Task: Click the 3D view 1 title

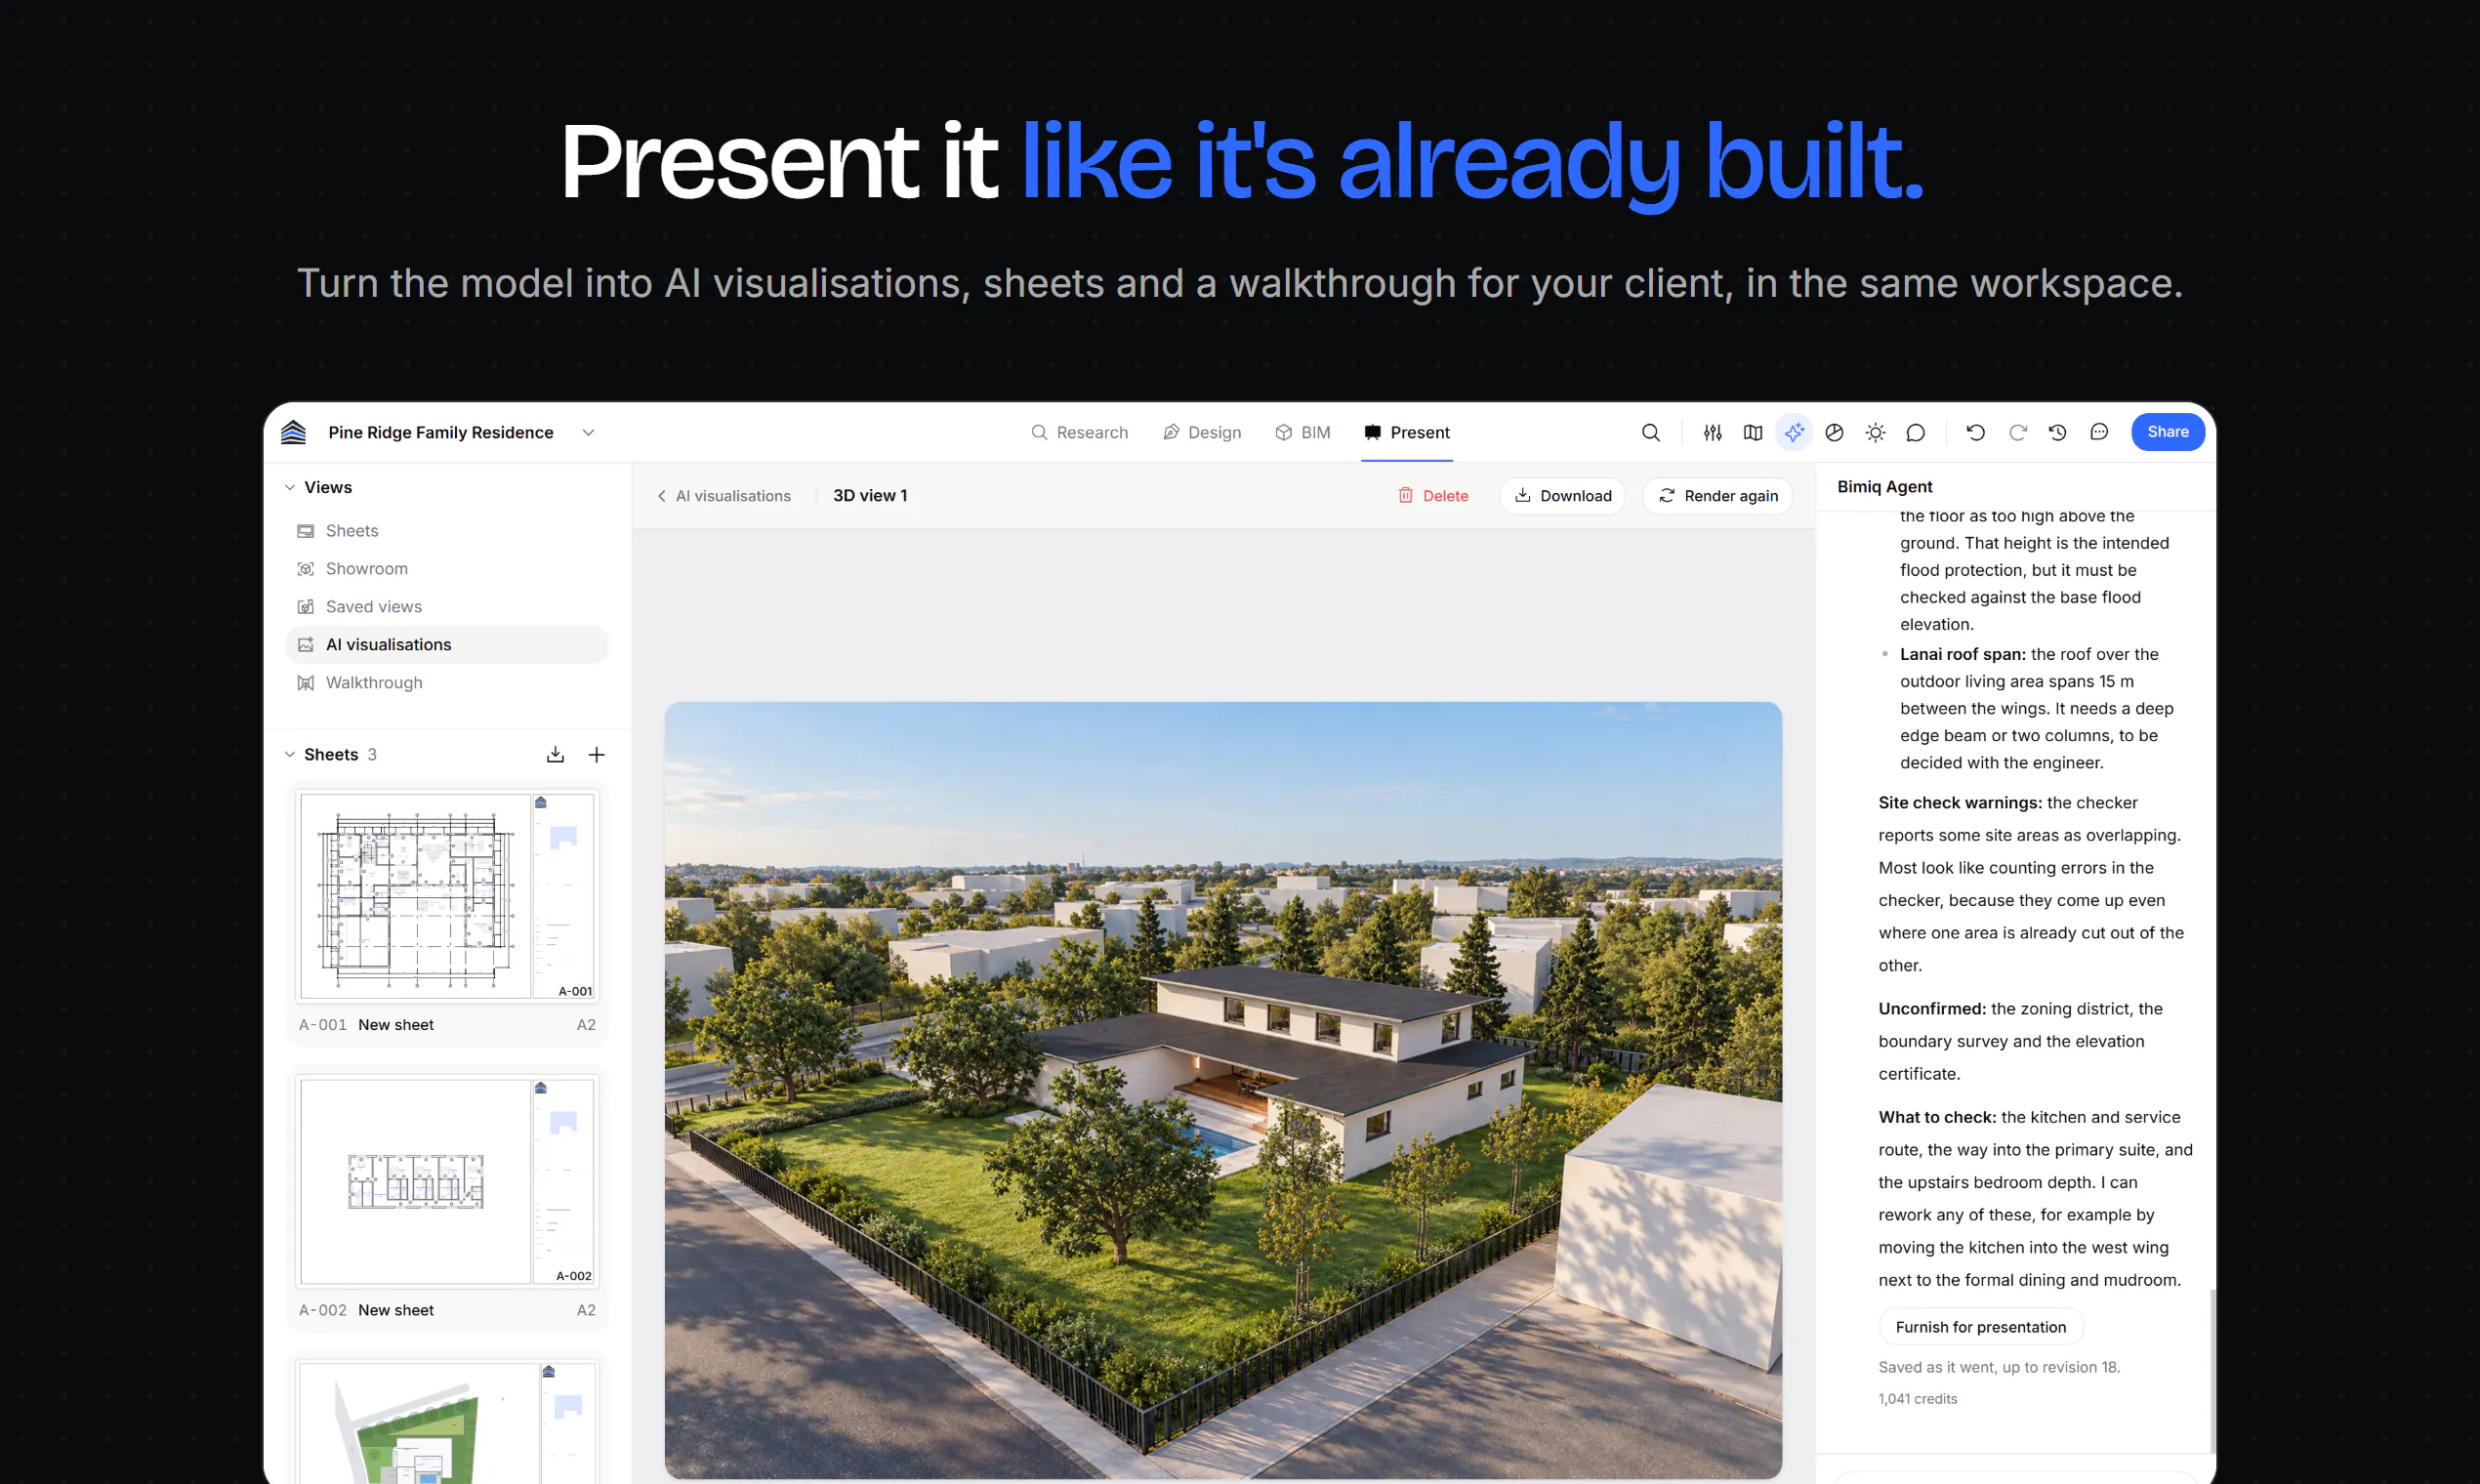Action: (870, 496)
